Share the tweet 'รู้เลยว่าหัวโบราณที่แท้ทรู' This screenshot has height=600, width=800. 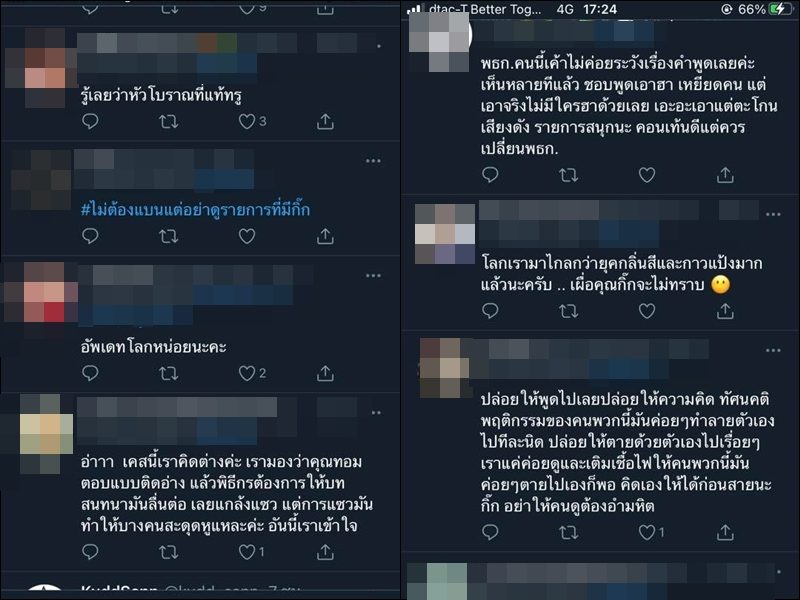click(x=325, y=121)
